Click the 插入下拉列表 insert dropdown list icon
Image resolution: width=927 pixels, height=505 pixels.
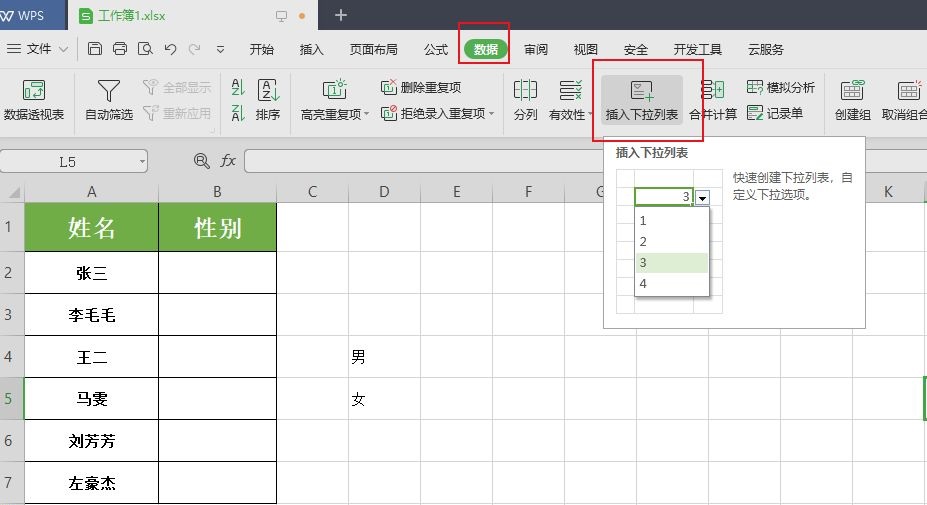[x=642, y=91]
